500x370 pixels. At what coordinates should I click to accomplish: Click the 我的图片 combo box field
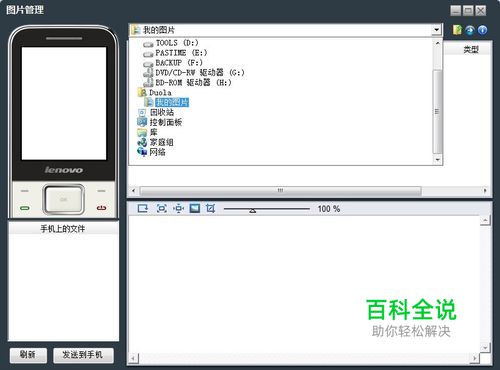pyautogui.click(x=286, y=30)
